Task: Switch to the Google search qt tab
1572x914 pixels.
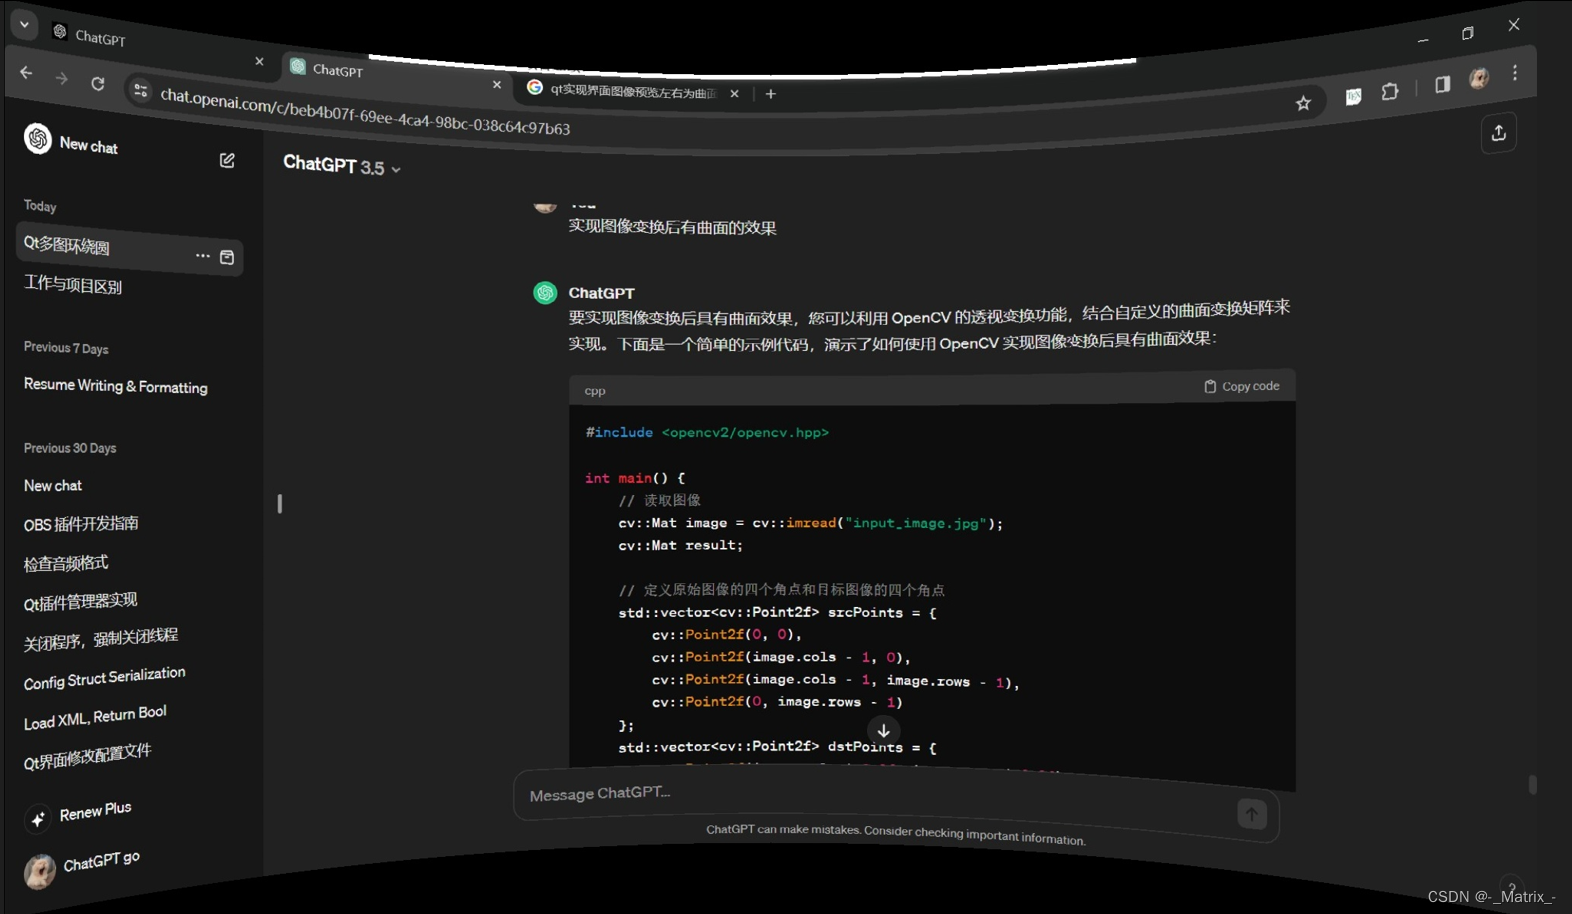Action: 633,92
